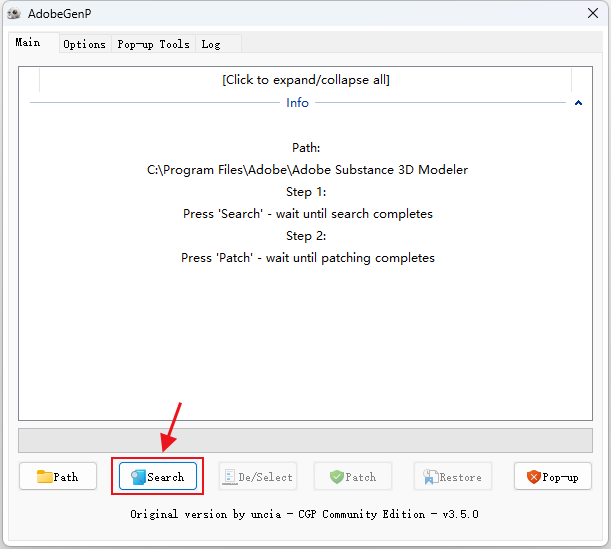Click the 'Path:' label text
Viewport: 611px width, 549px height.
tap(306, 148)
